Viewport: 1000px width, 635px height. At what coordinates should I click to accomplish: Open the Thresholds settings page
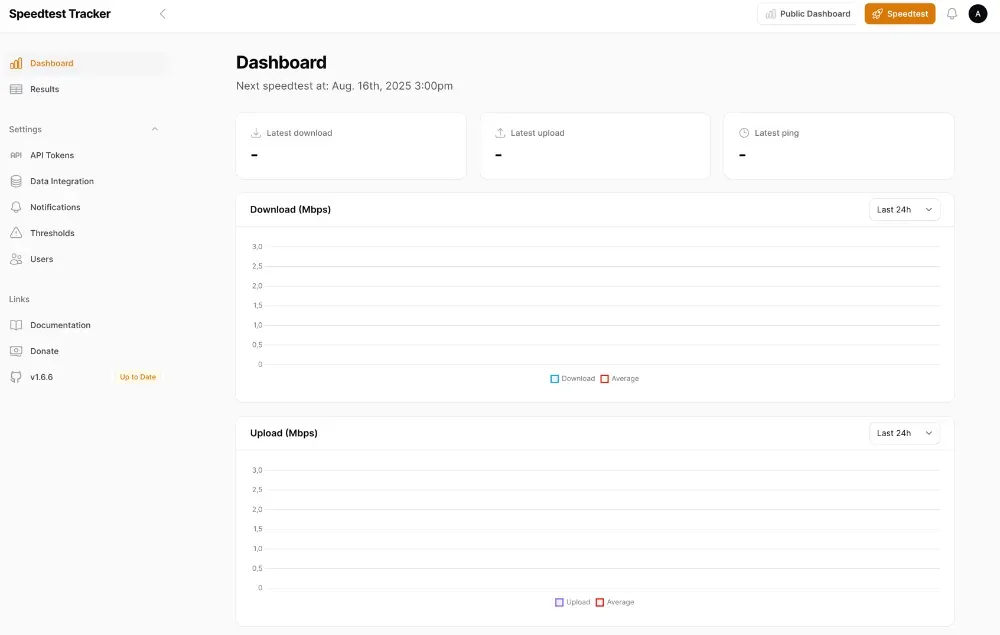(52, 233)
